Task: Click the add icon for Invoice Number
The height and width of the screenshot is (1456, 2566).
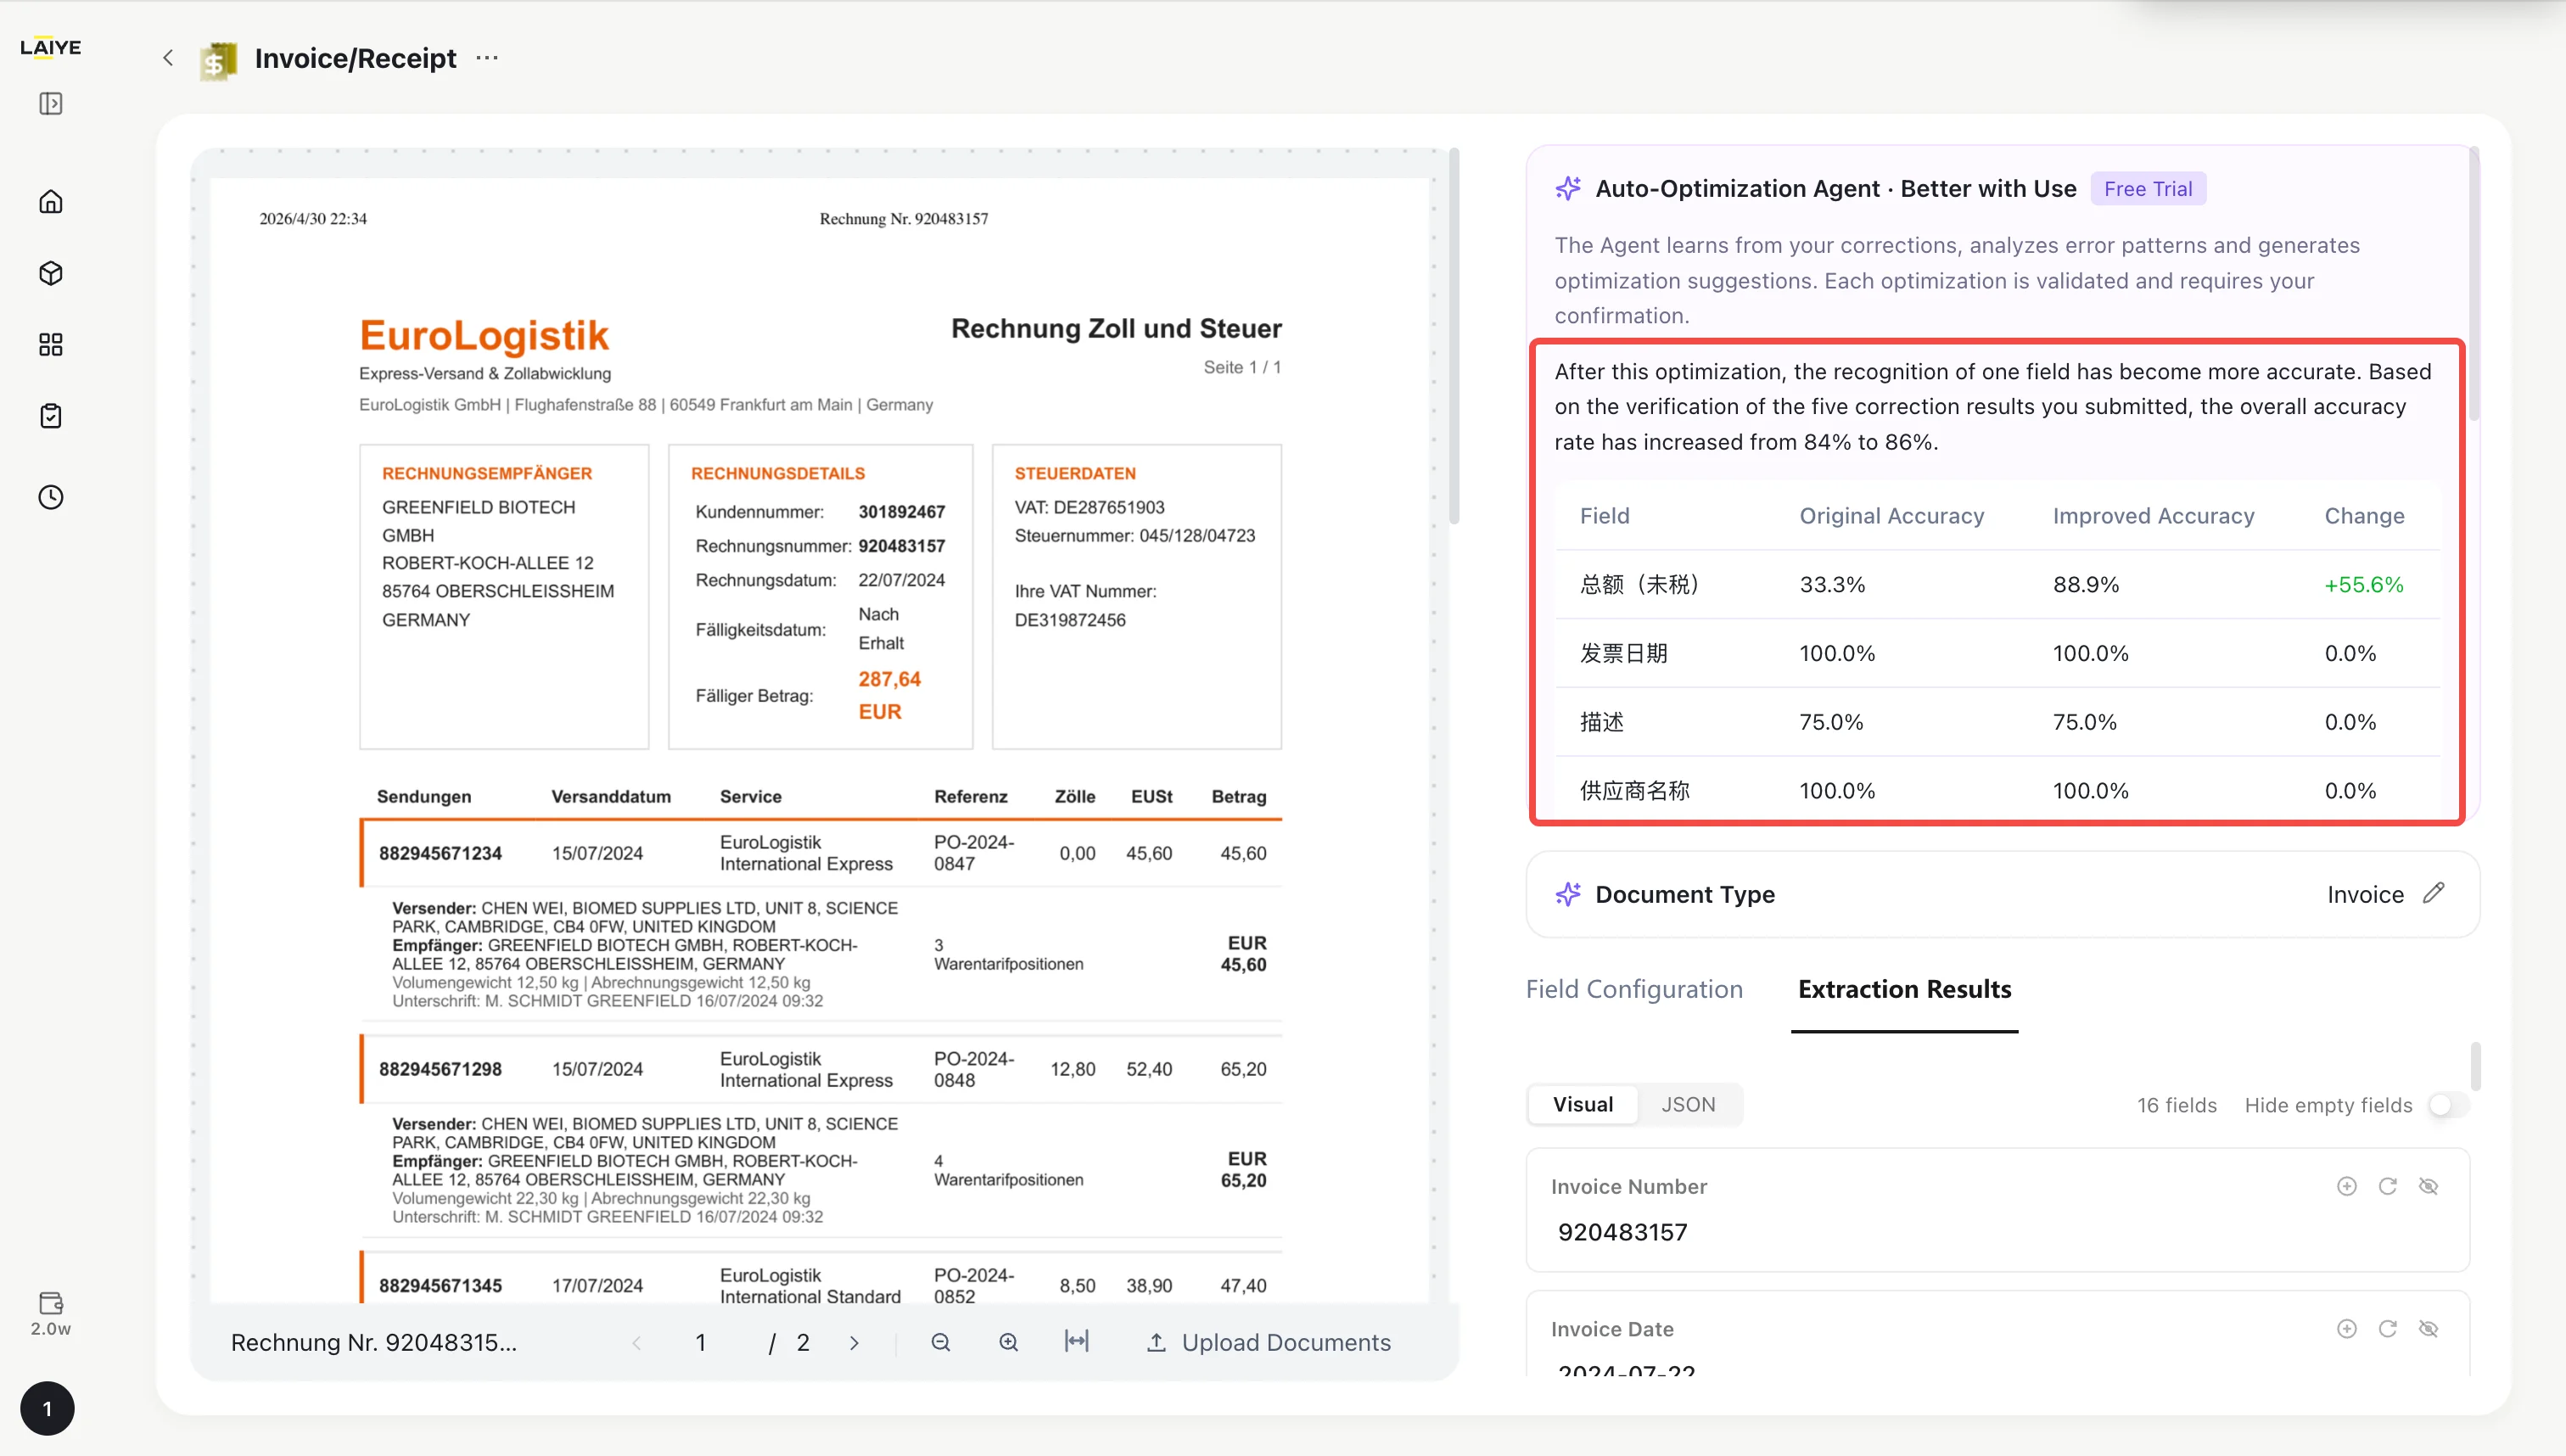Action: point(2347,1186)
